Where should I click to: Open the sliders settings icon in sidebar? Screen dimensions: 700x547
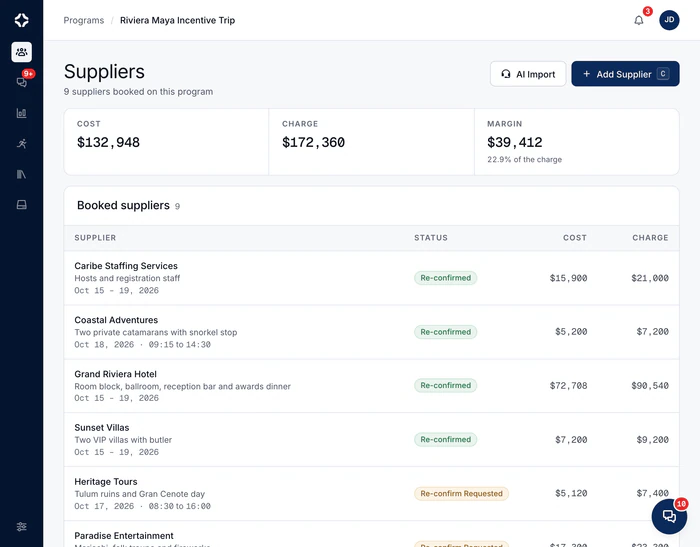click(x=21, y=526)
